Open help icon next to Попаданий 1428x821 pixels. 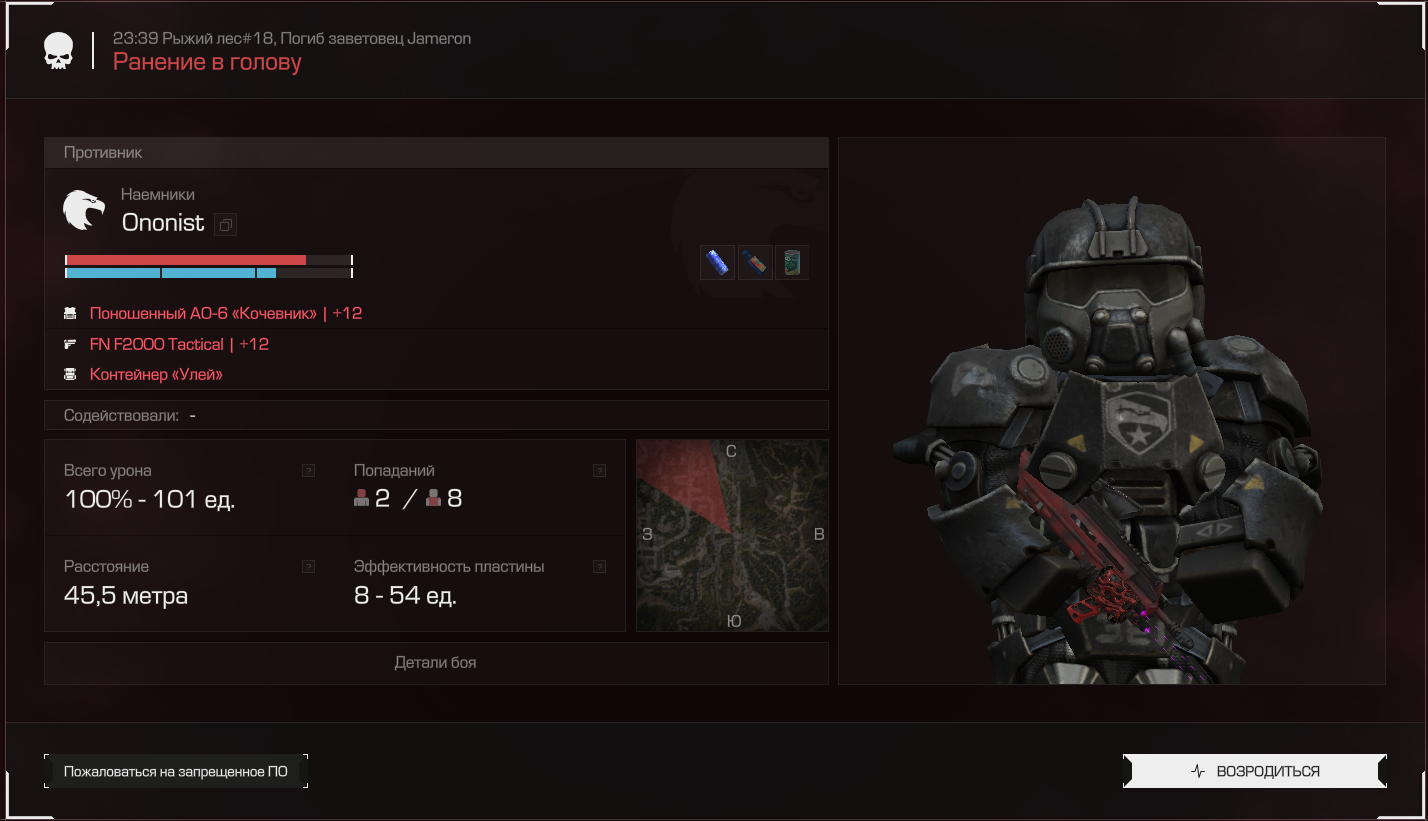click(x=599, y=470)
